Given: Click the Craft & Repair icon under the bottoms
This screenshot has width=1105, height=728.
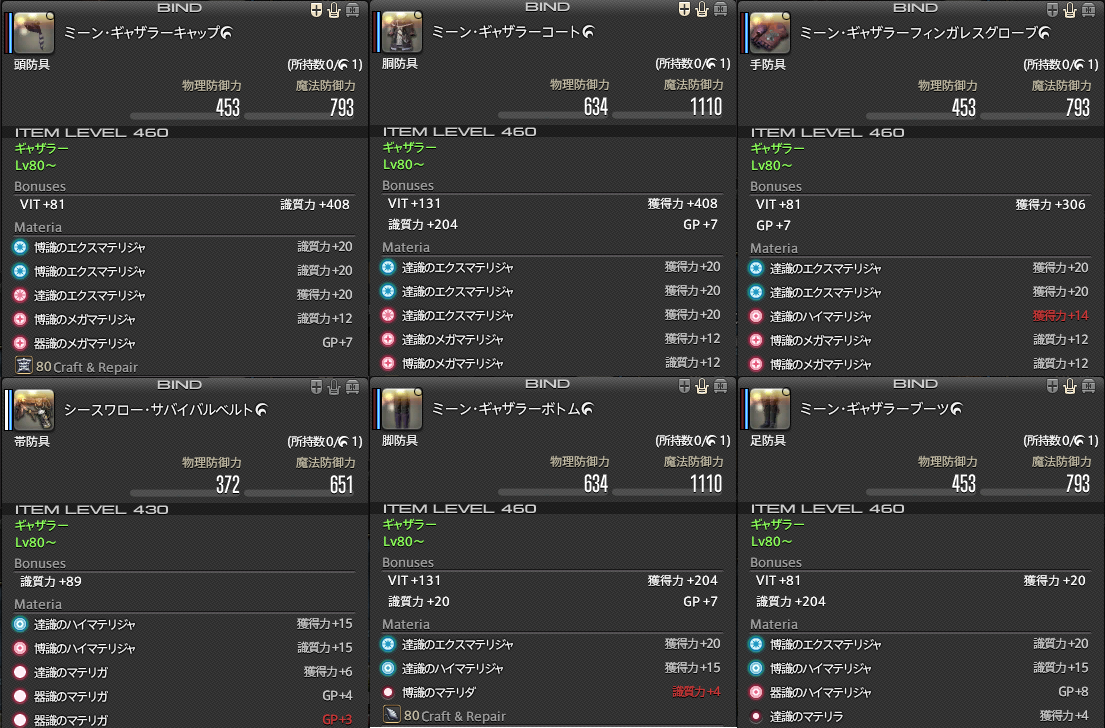Looking at the screenshot, I should click(x=391, y=715).
